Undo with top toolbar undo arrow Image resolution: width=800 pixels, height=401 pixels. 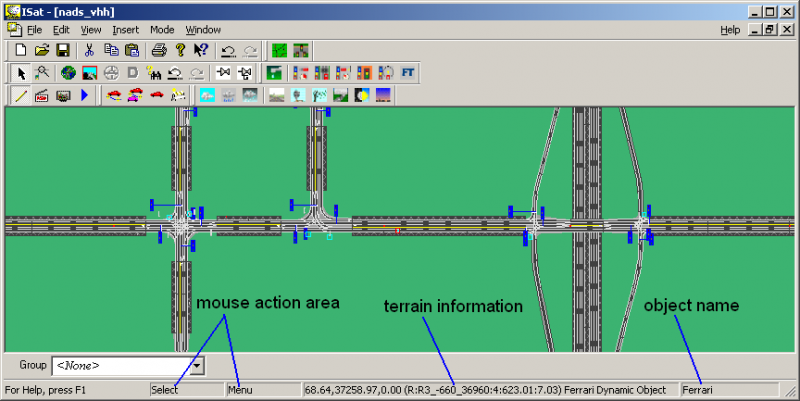(228, 51)
